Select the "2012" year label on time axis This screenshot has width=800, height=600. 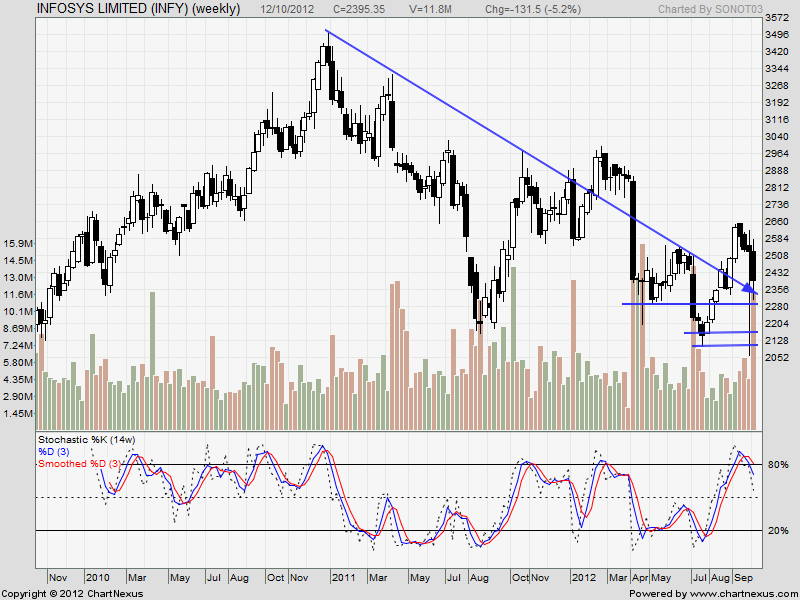584,578
